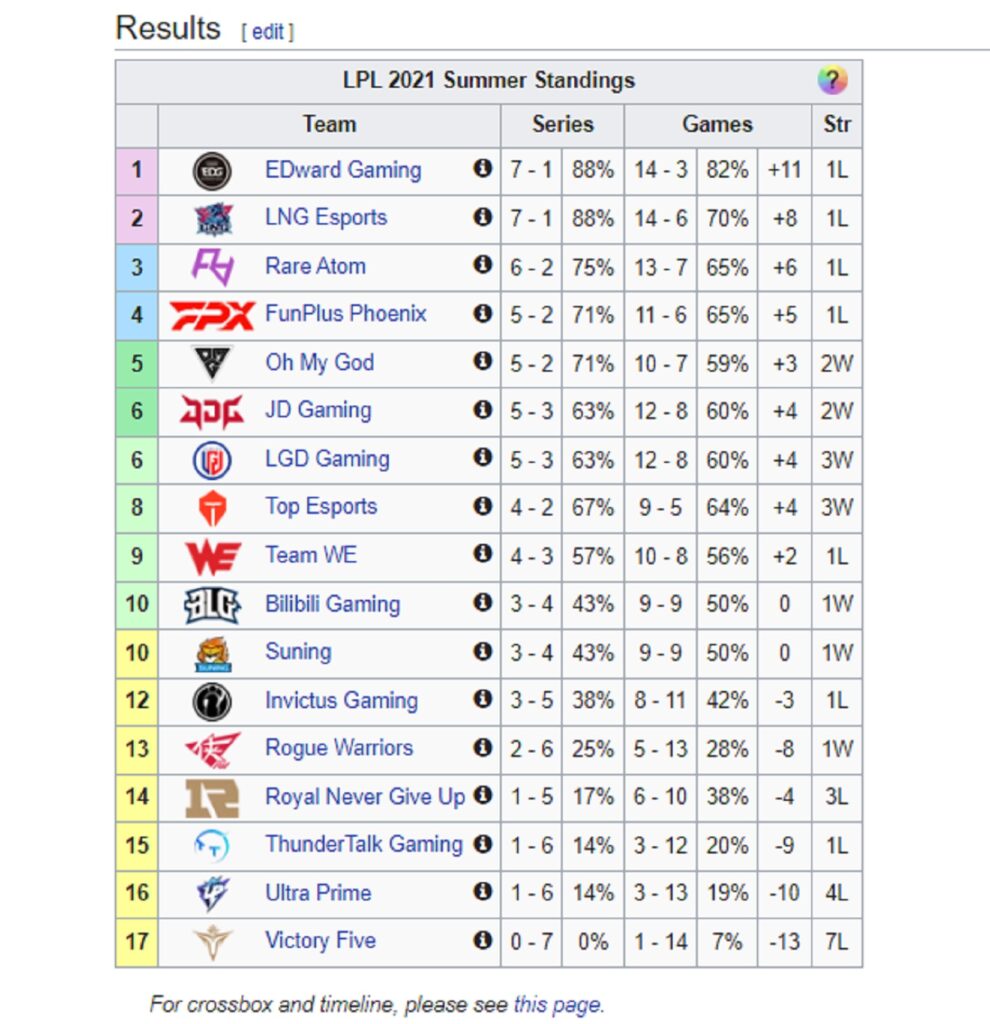Screen dimensions: 990x1024
Task: Open the ThunderTalk Gaming team link
Action: pyautogui.click(x=364, y=844)
